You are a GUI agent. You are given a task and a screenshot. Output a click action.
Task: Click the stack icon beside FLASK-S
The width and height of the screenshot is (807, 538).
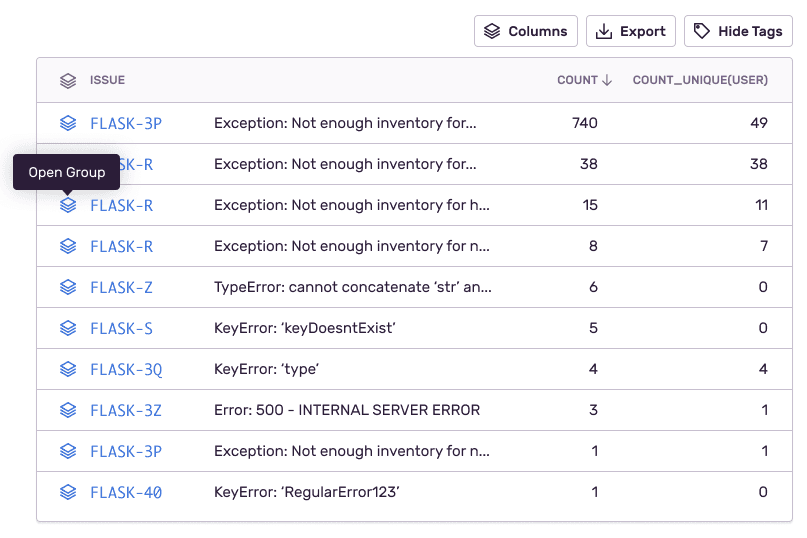tap(68, 328)
